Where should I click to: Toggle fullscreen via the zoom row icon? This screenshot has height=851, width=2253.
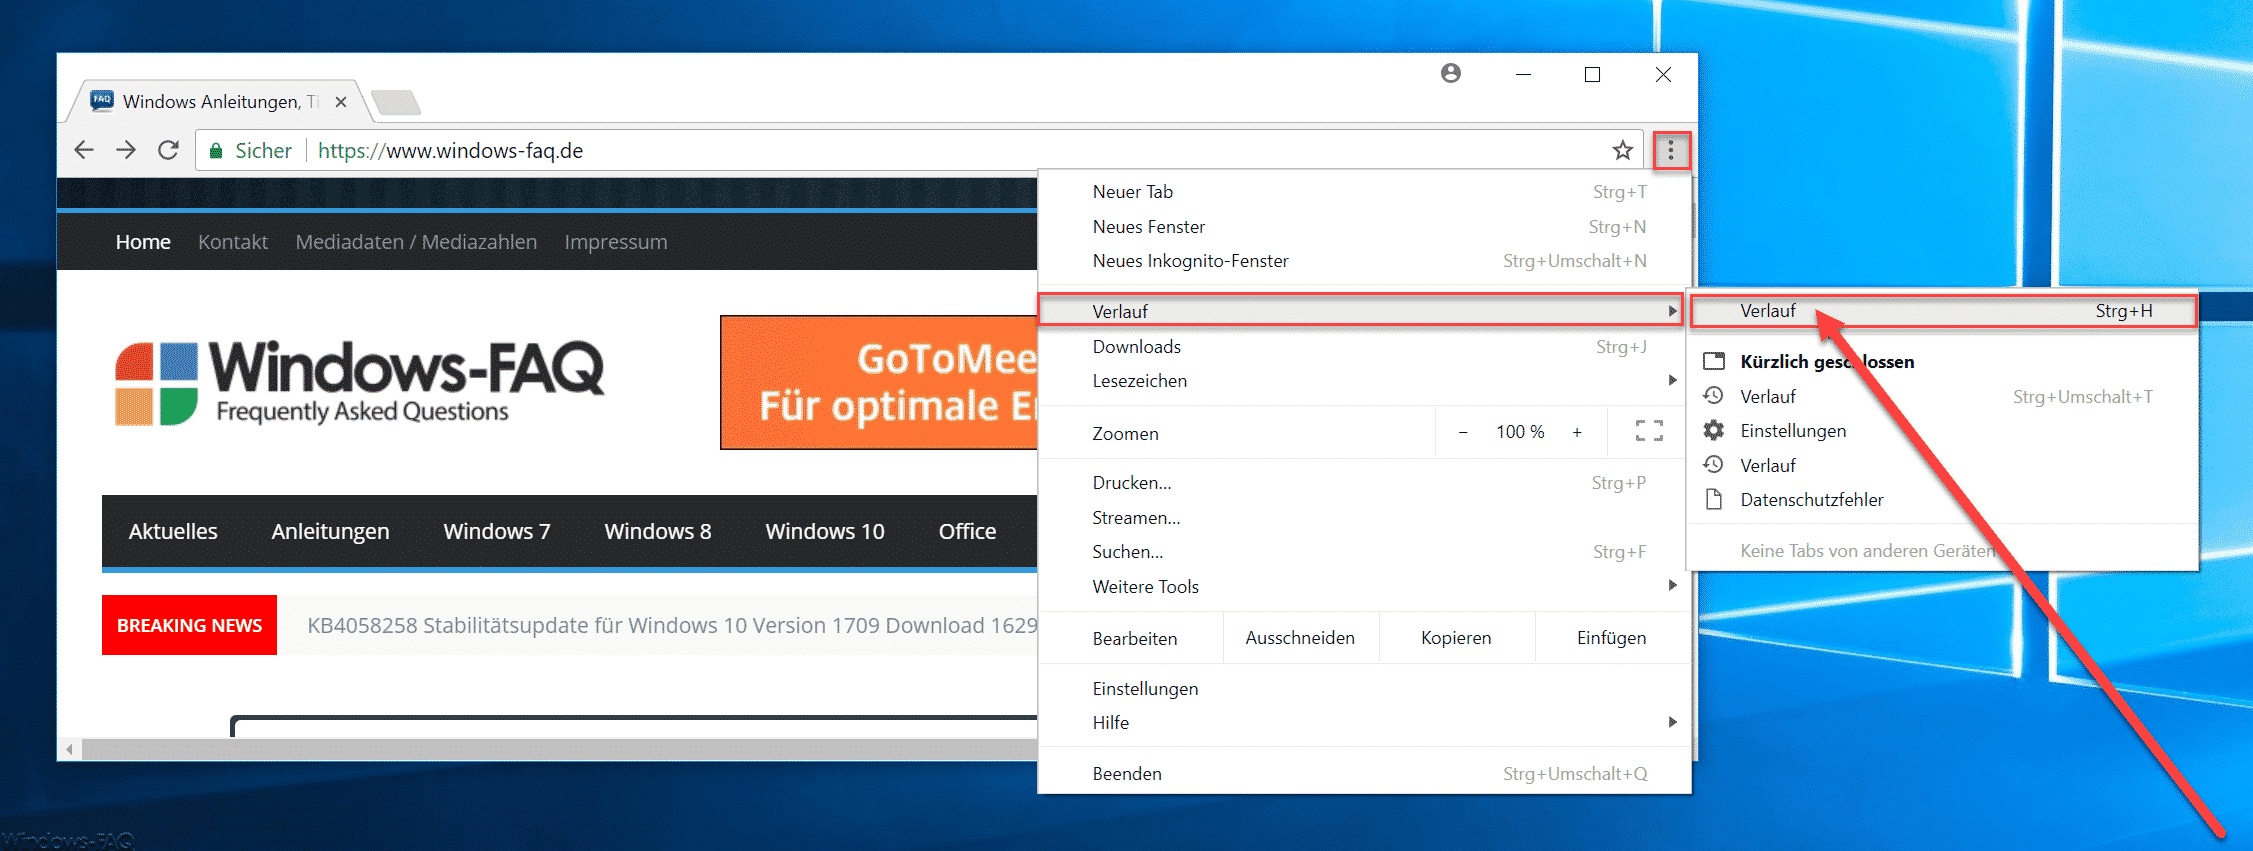1649,431
